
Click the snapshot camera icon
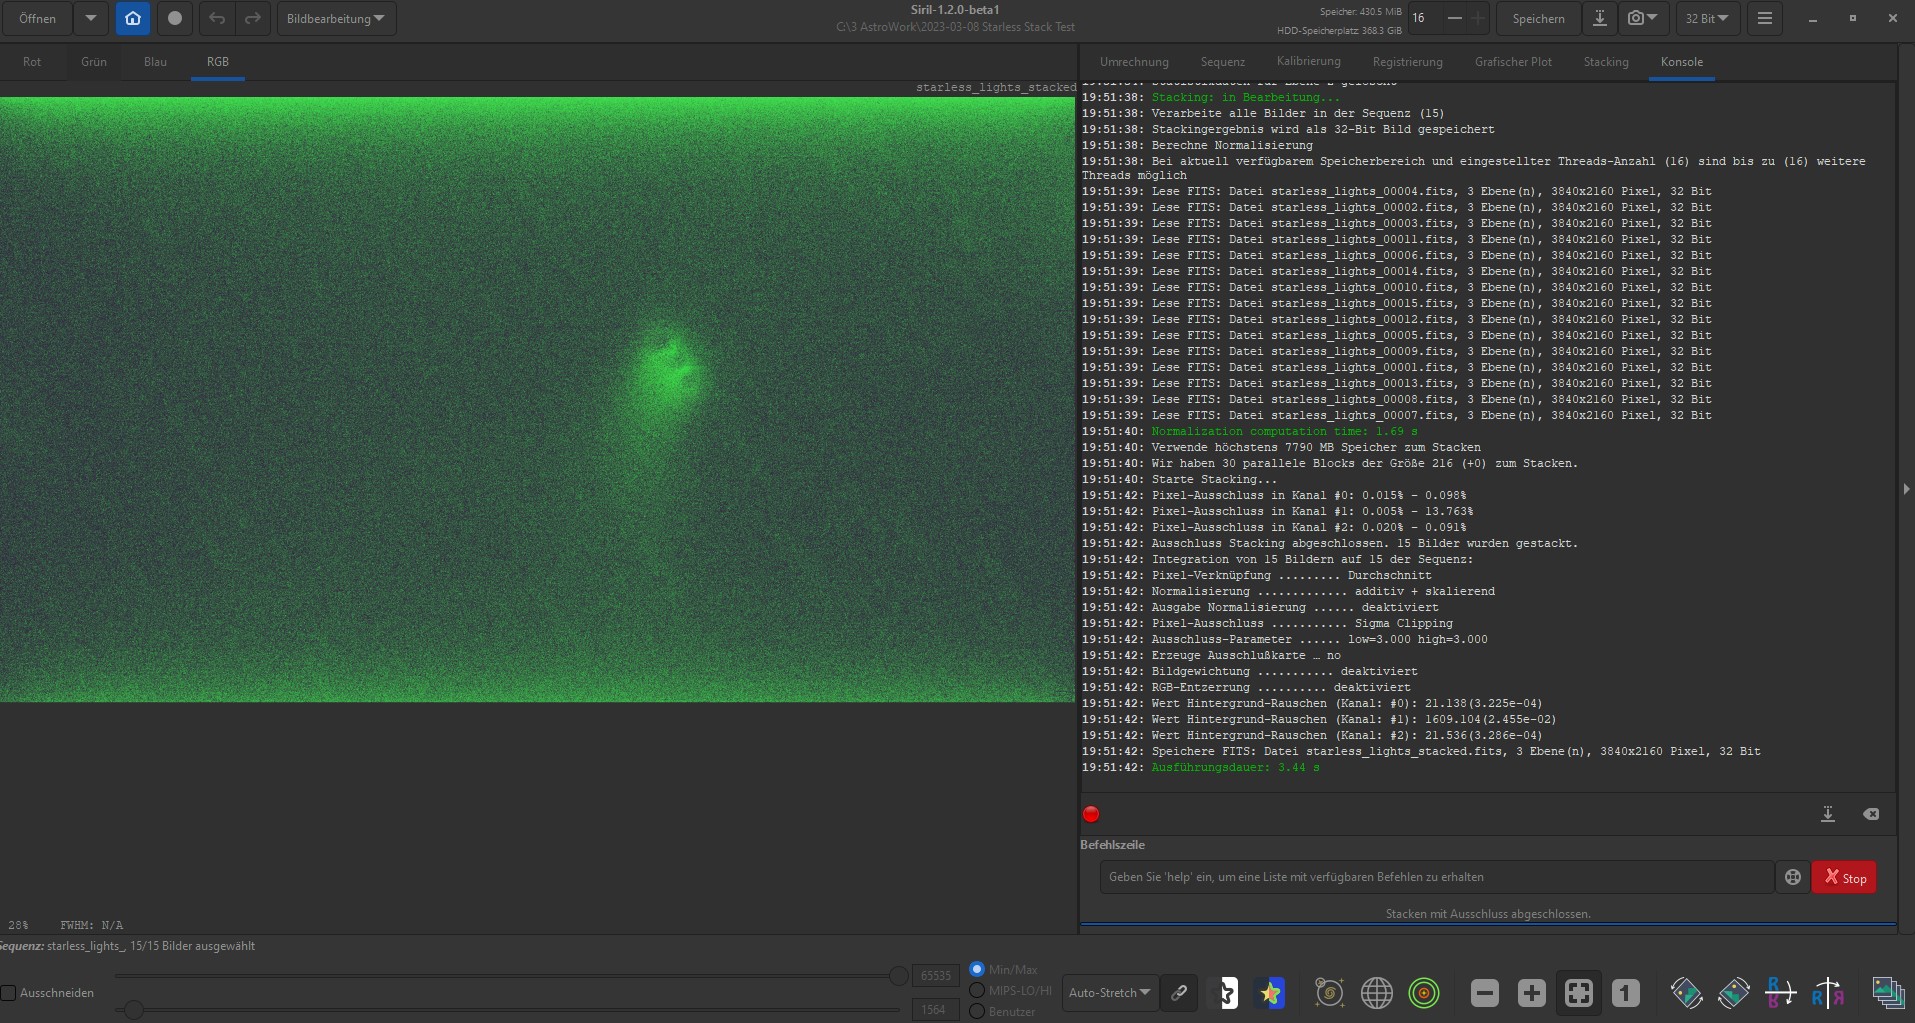pyautogui.click(x=1642, y=18)
